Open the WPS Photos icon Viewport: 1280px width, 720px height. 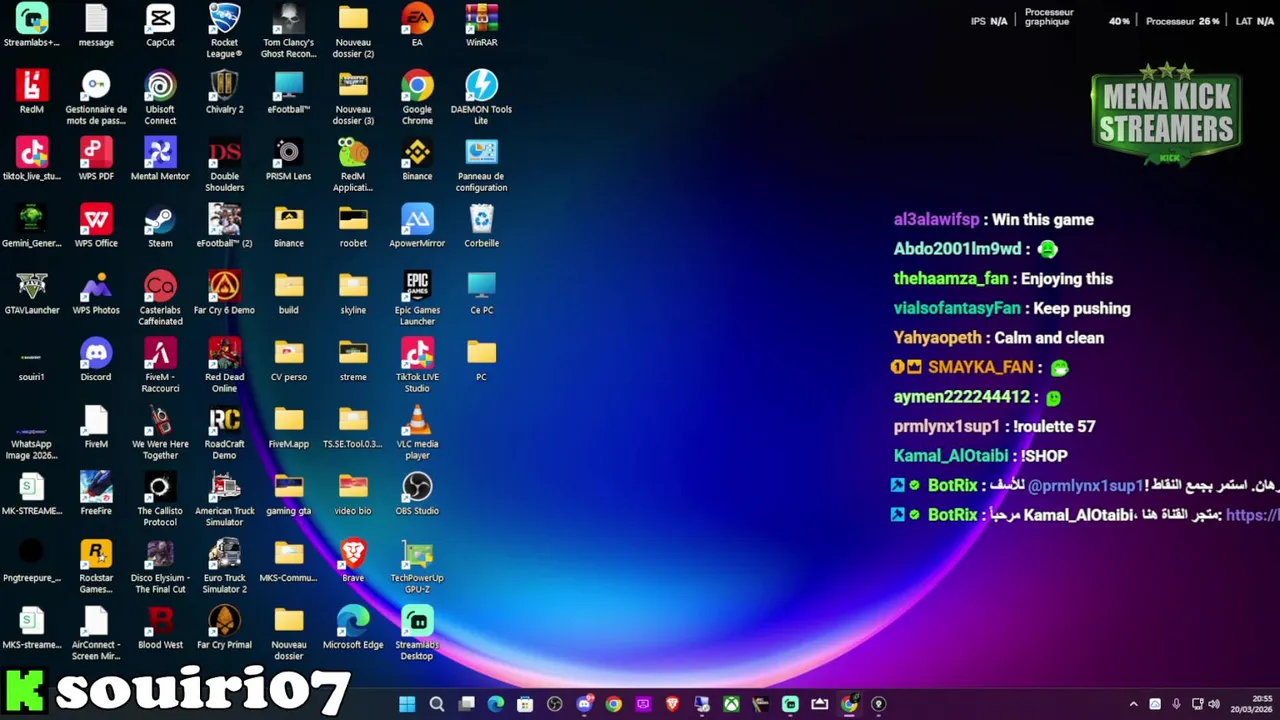pos(96,293)
